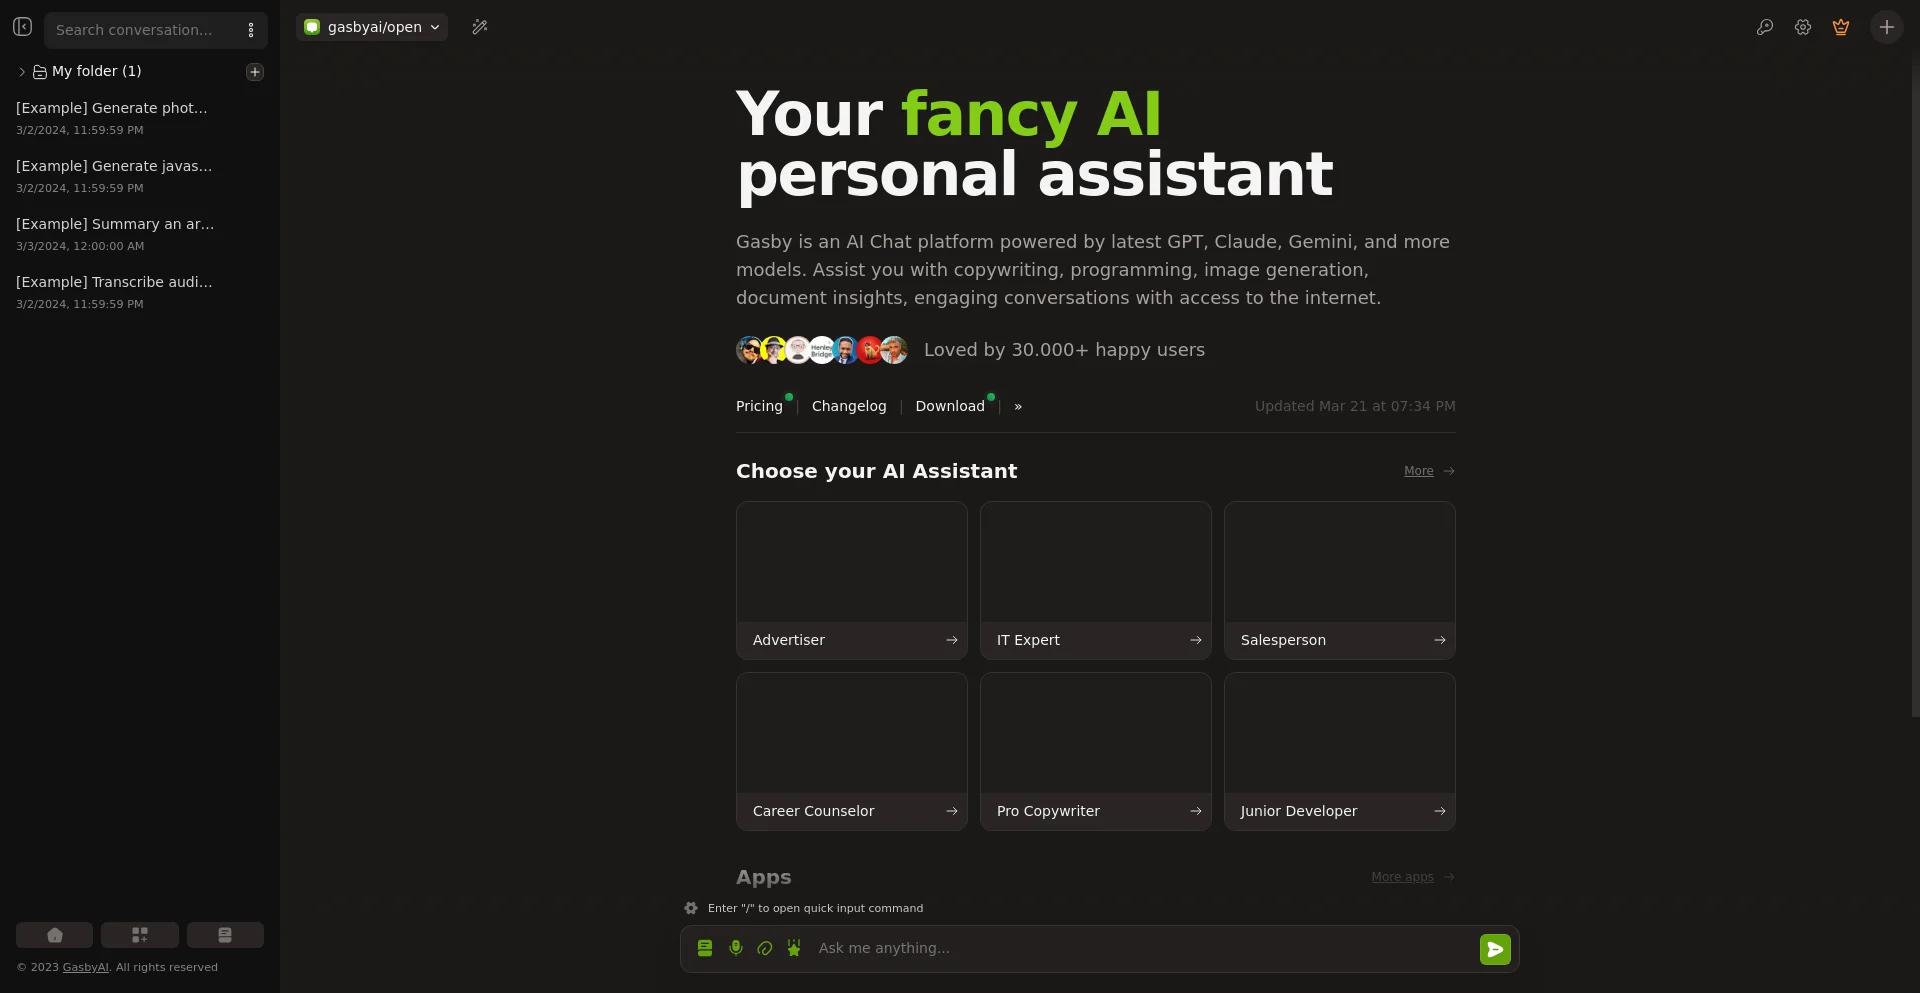Click the Advertiser card thumbnail area

point(852,562)
